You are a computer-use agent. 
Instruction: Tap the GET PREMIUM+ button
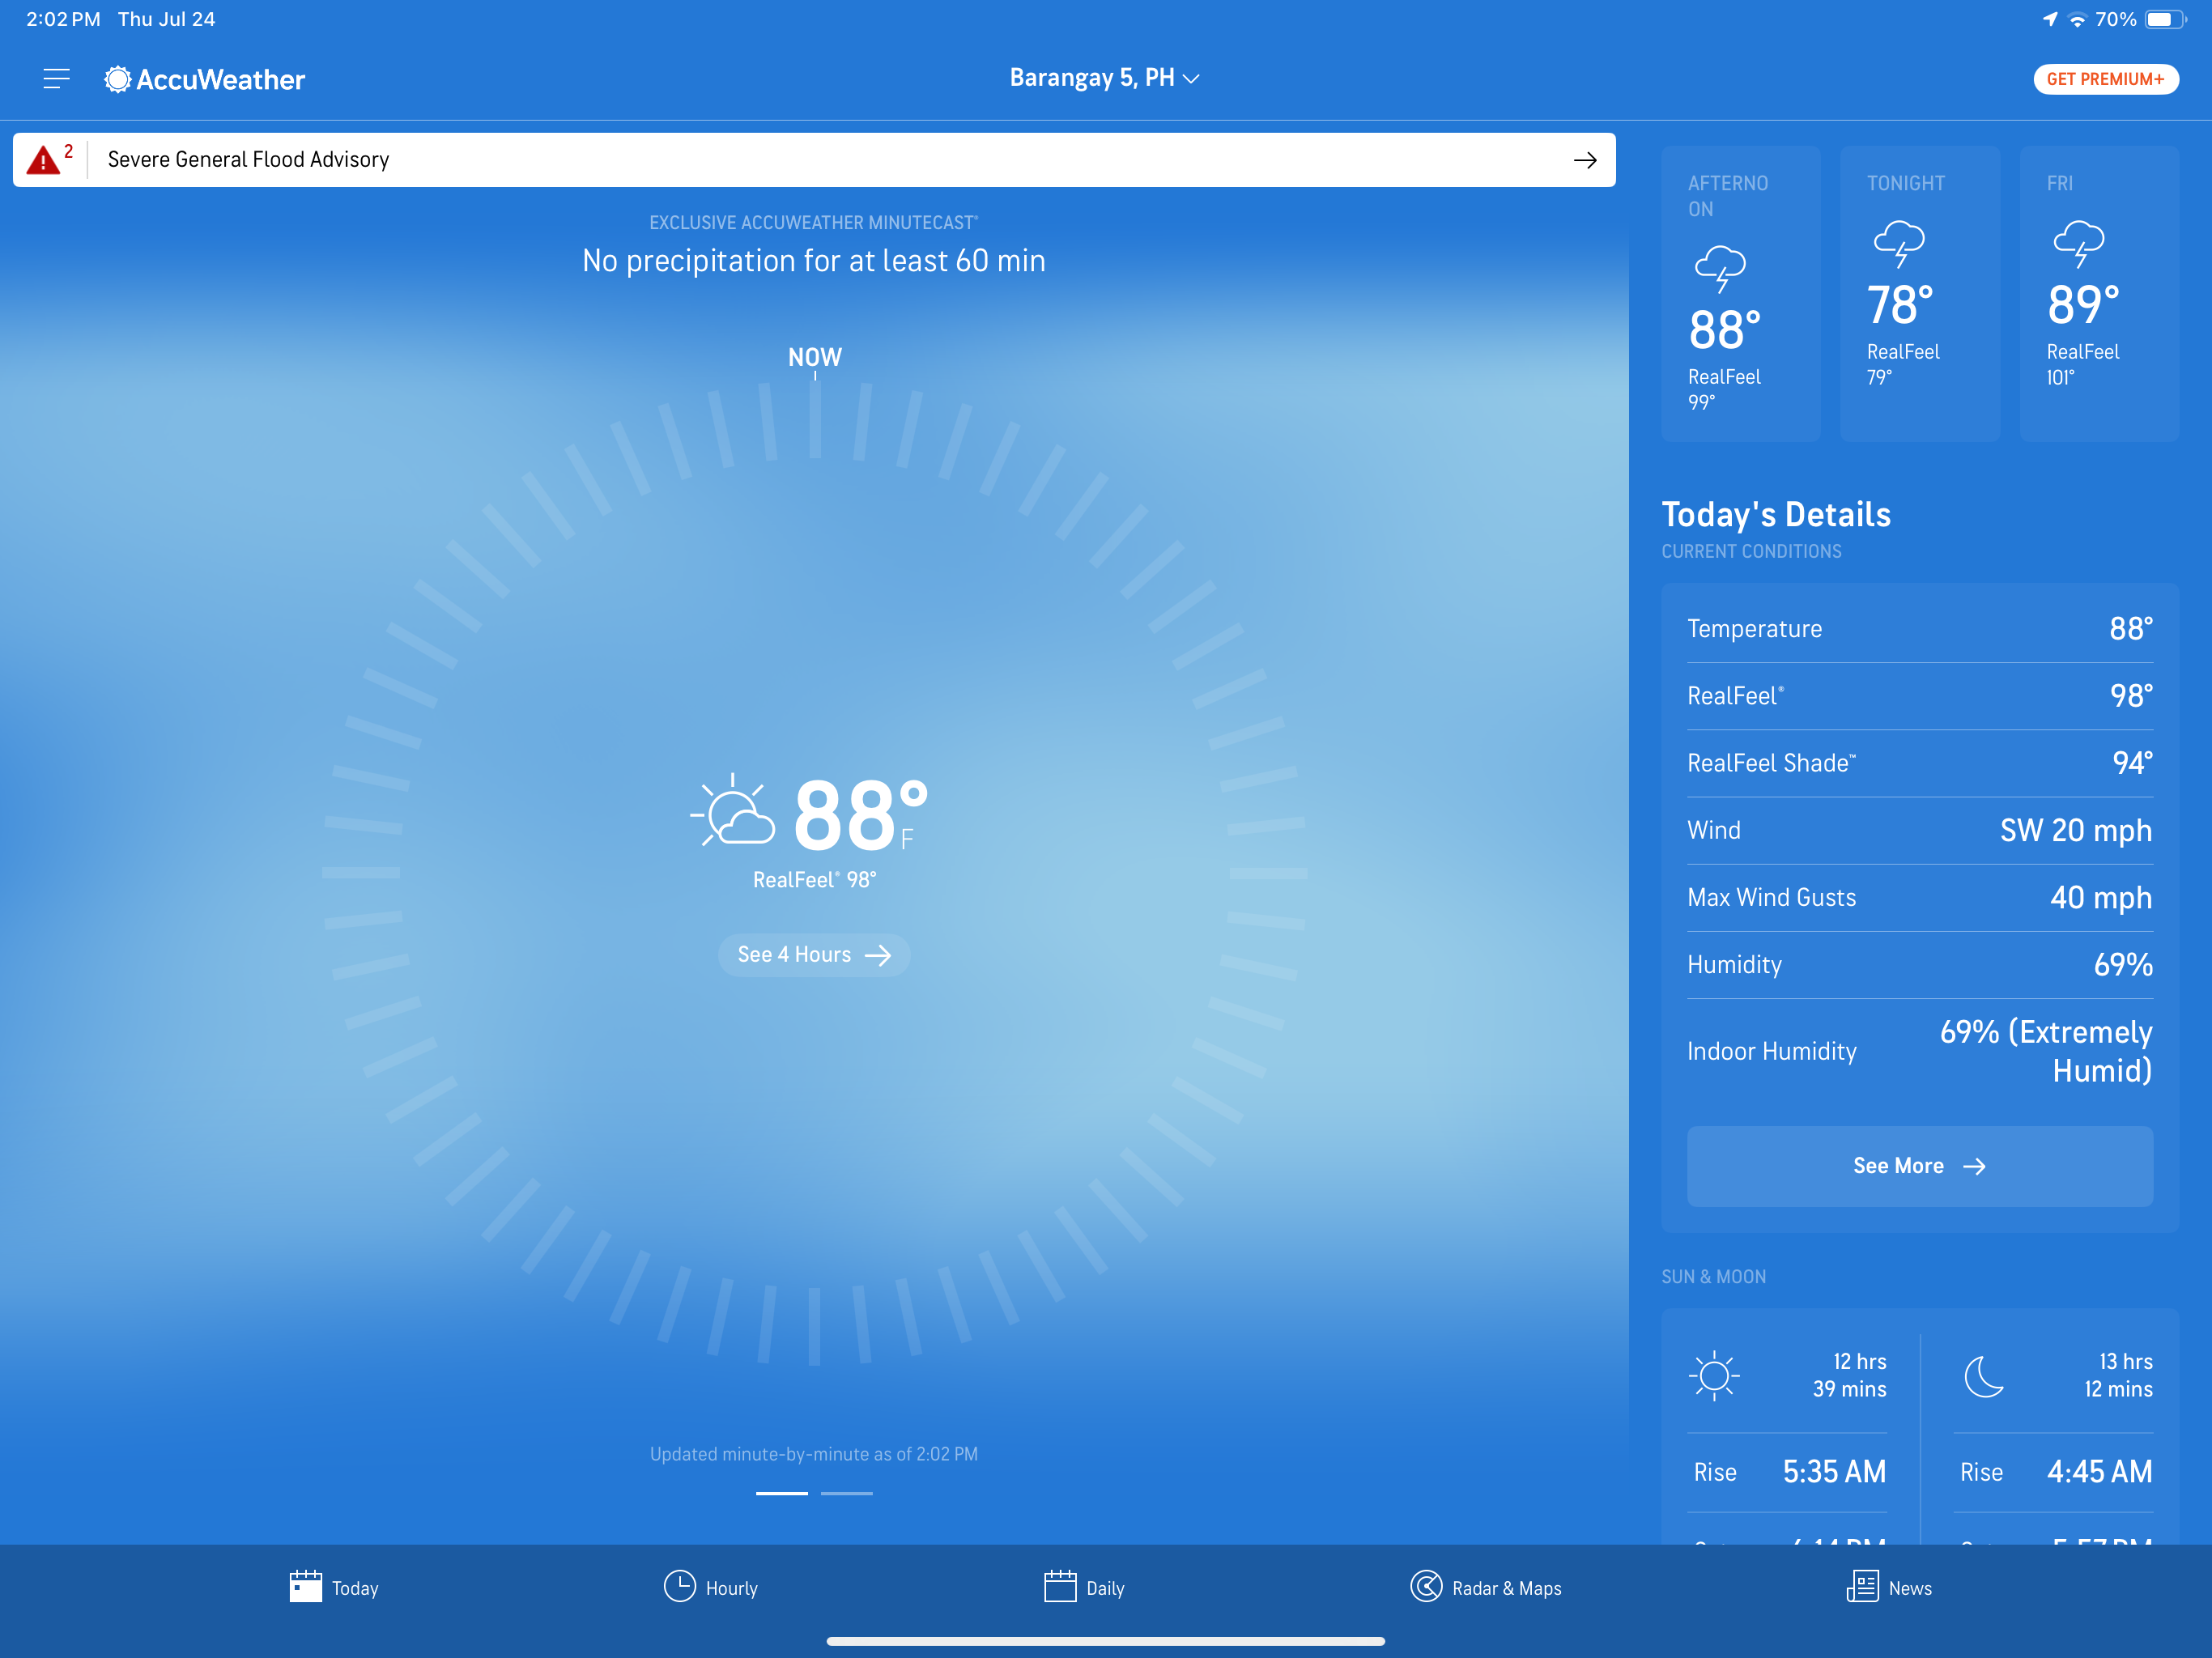click(2105, 79)
